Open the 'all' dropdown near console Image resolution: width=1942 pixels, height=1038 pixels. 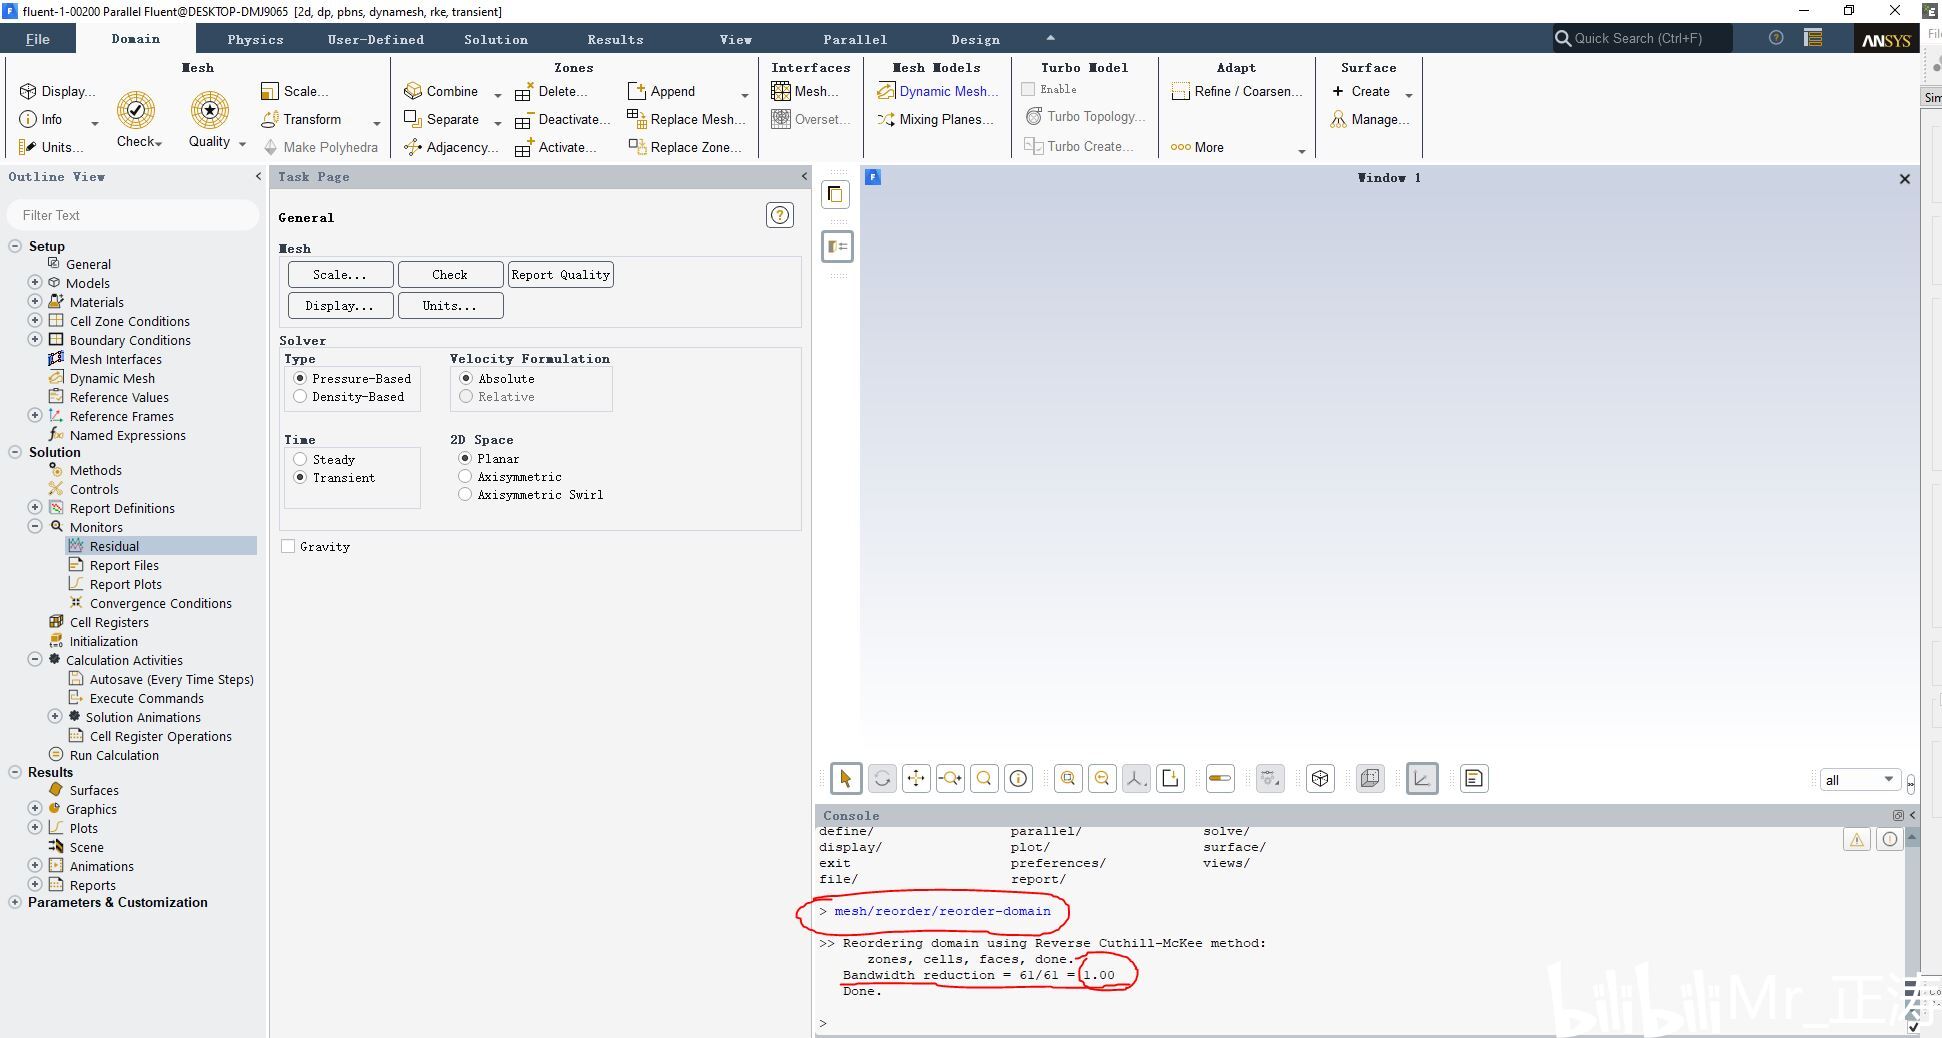1858,780
